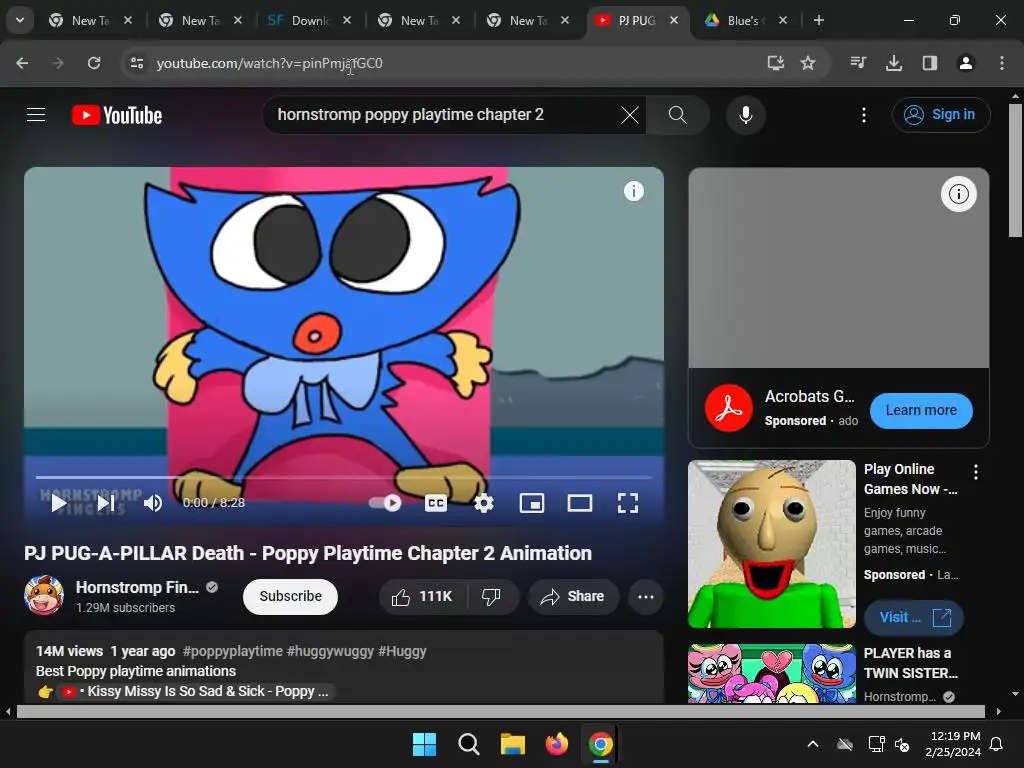
Task: Open a new browser tab
Action: pos(818,20)
